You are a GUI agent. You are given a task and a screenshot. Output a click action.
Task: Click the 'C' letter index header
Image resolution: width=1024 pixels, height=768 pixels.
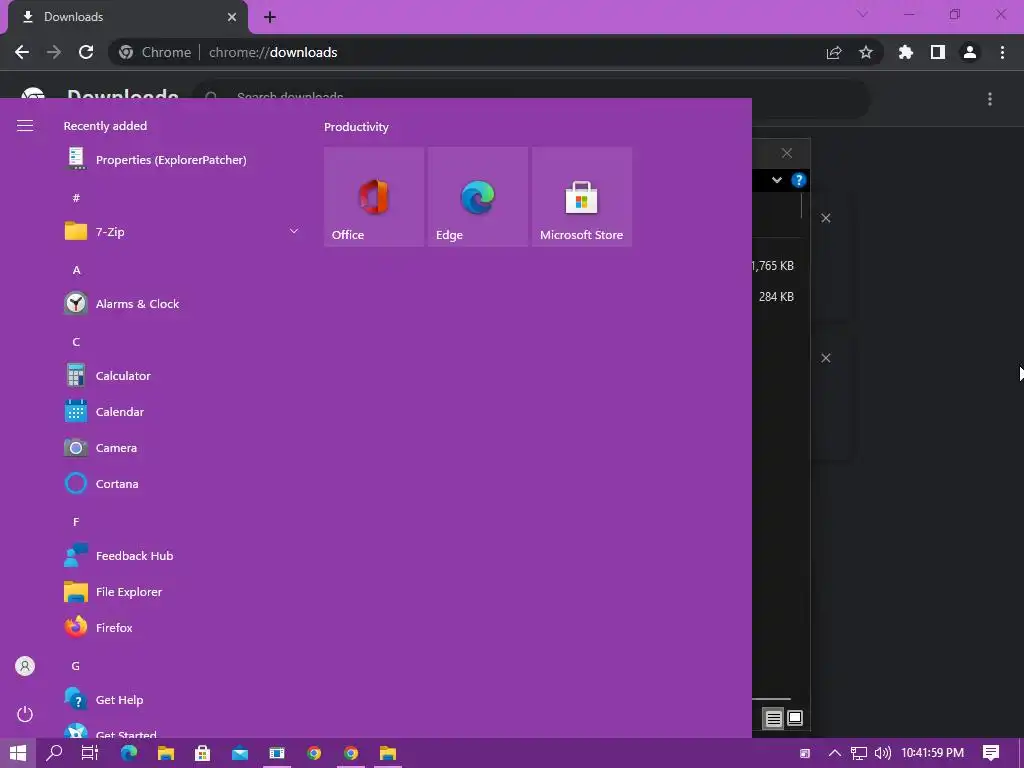(x=76, y=342)
